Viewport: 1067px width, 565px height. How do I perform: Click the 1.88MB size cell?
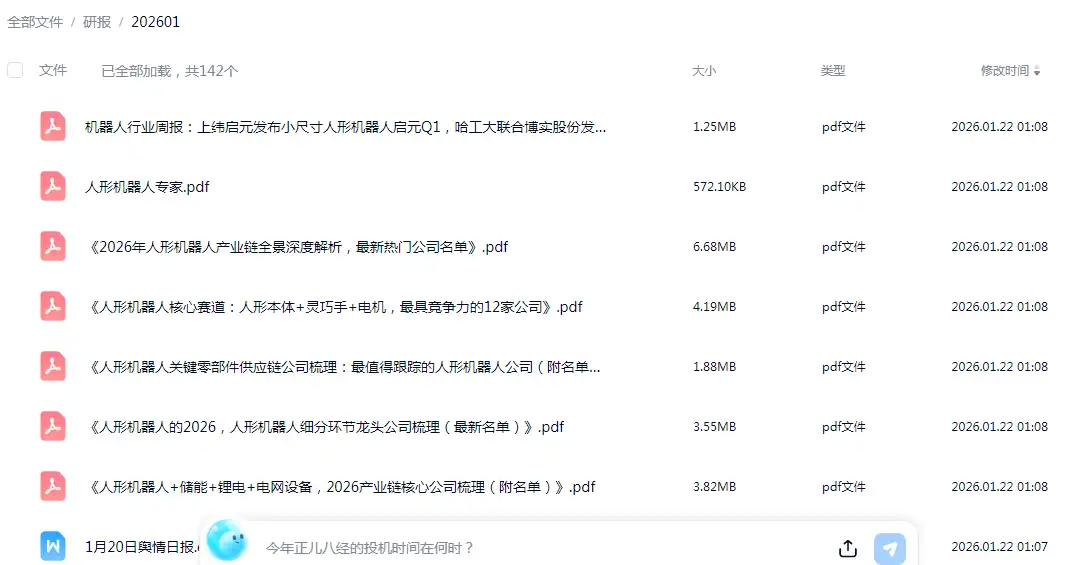click(715, 366)
